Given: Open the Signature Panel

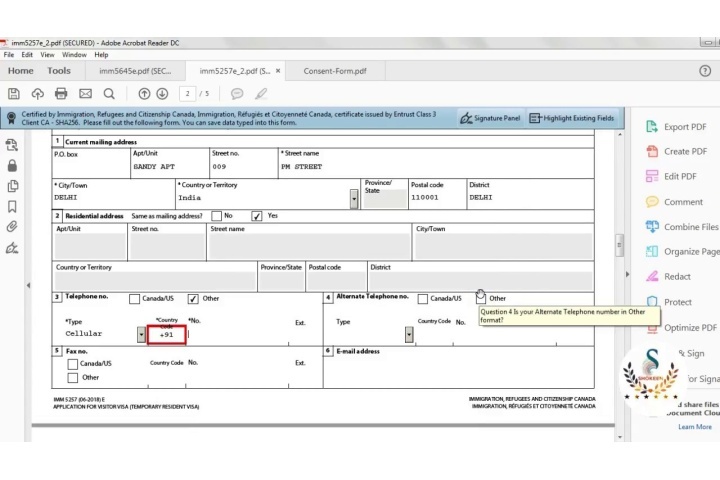Looking at the screenshot, I should (490, 118).
